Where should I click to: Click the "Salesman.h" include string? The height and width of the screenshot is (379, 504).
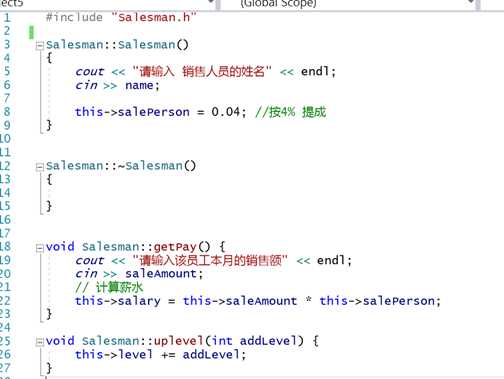point(153,17)
